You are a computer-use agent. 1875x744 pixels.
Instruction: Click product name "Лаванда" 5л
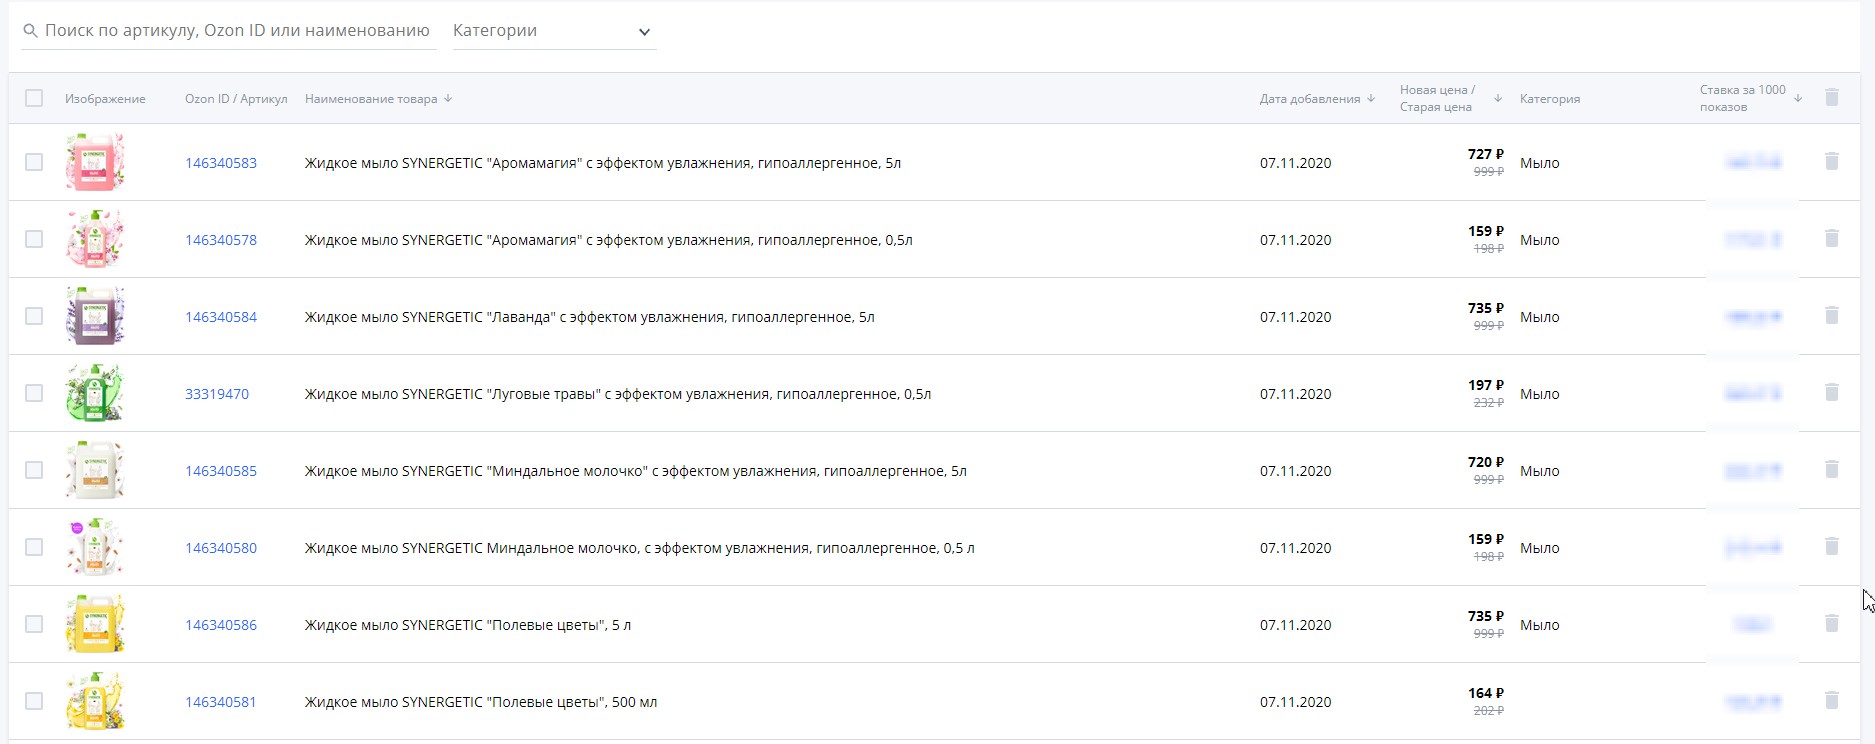(x=590, y=317)
